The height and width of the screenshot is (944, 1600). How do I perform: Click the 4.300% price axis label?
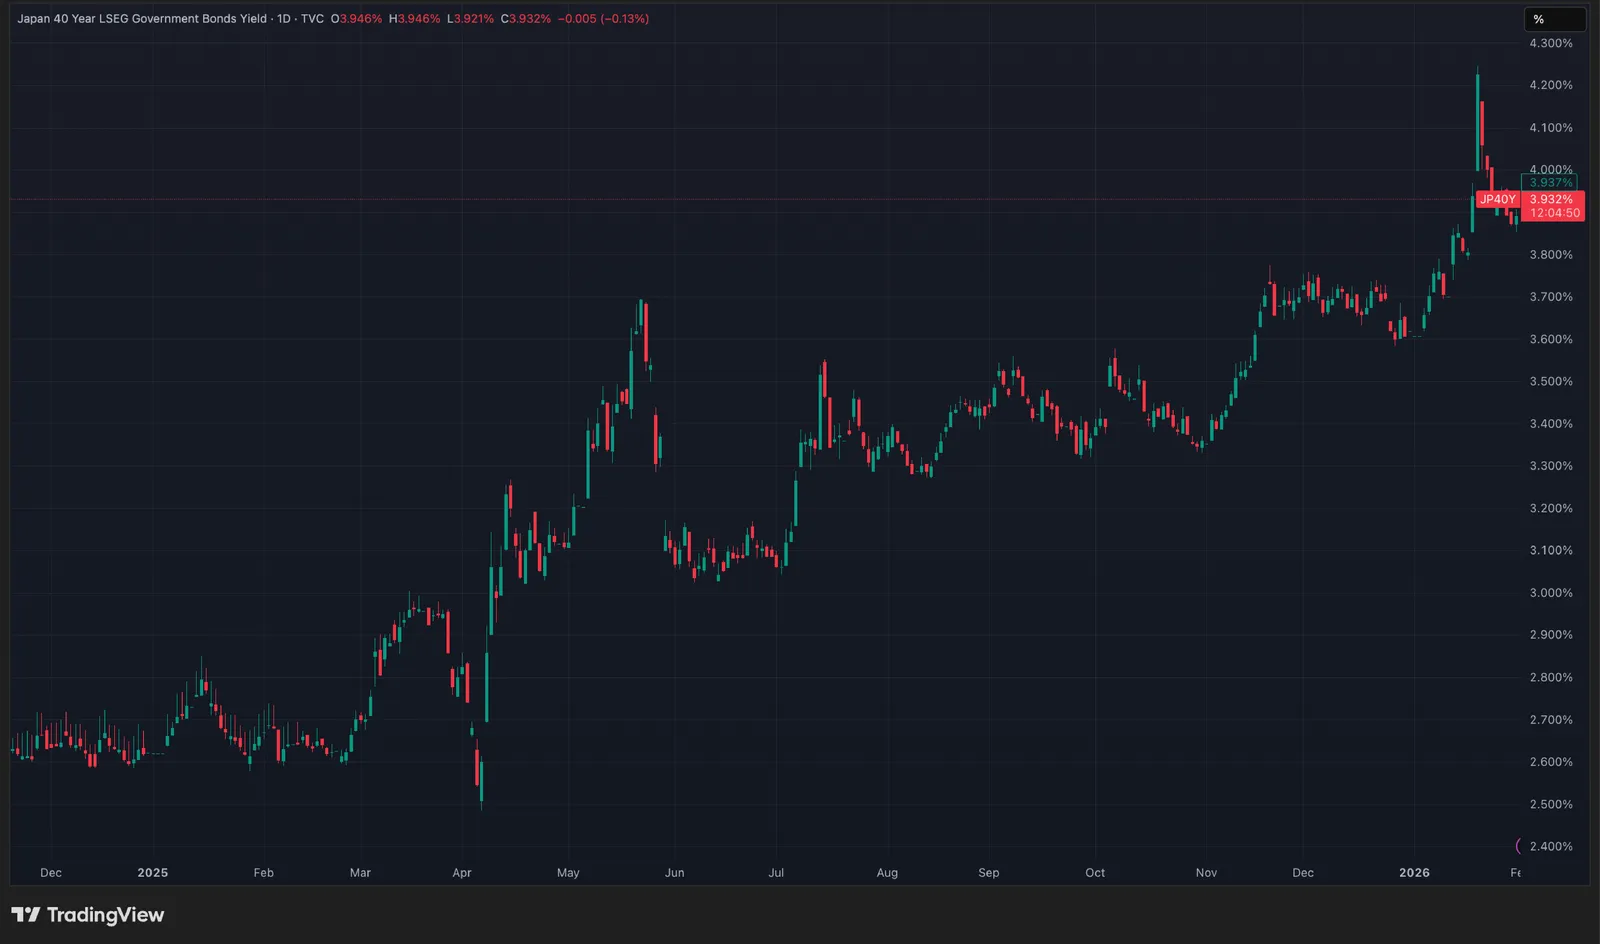pos(1551,43)
